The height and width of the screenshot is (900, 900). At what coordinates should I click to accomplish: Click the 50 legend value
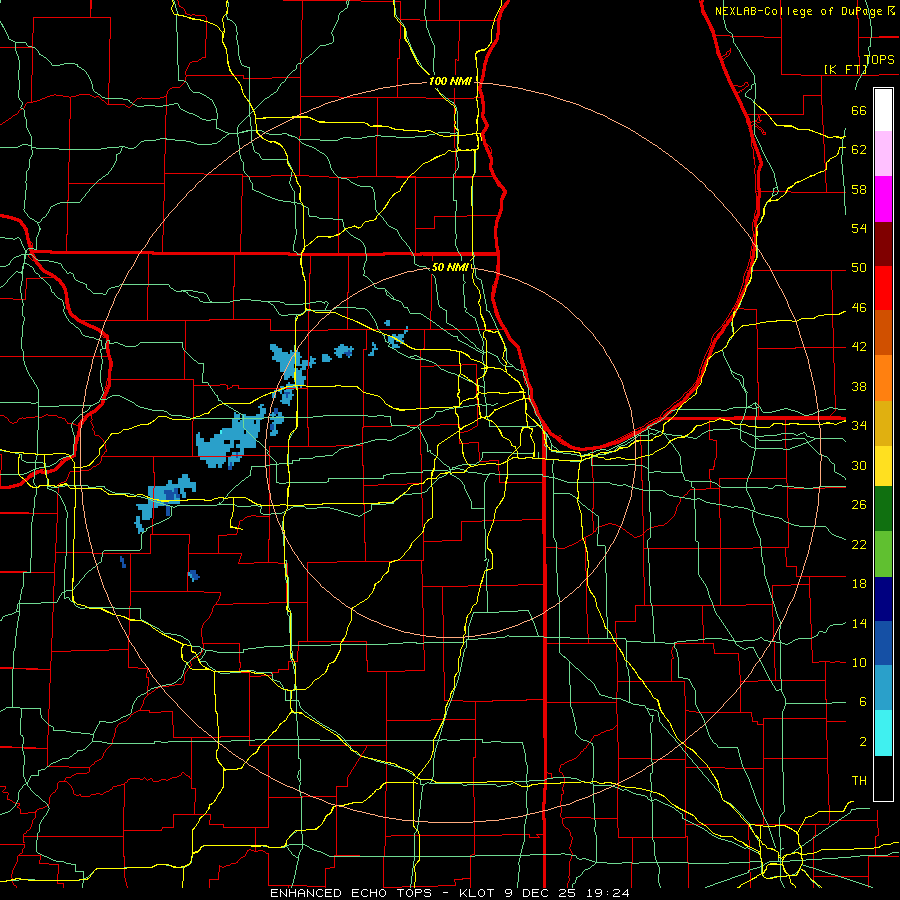pyautogui.click(x=859, y=268)
